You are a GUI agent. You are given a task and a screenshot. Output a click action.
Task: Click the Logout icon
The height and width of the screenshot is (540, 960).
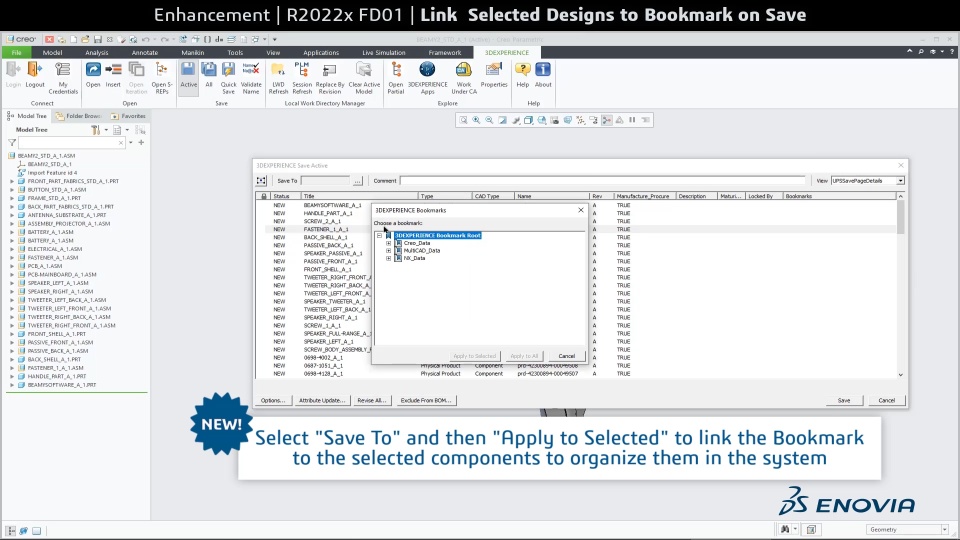click(35, 75)
